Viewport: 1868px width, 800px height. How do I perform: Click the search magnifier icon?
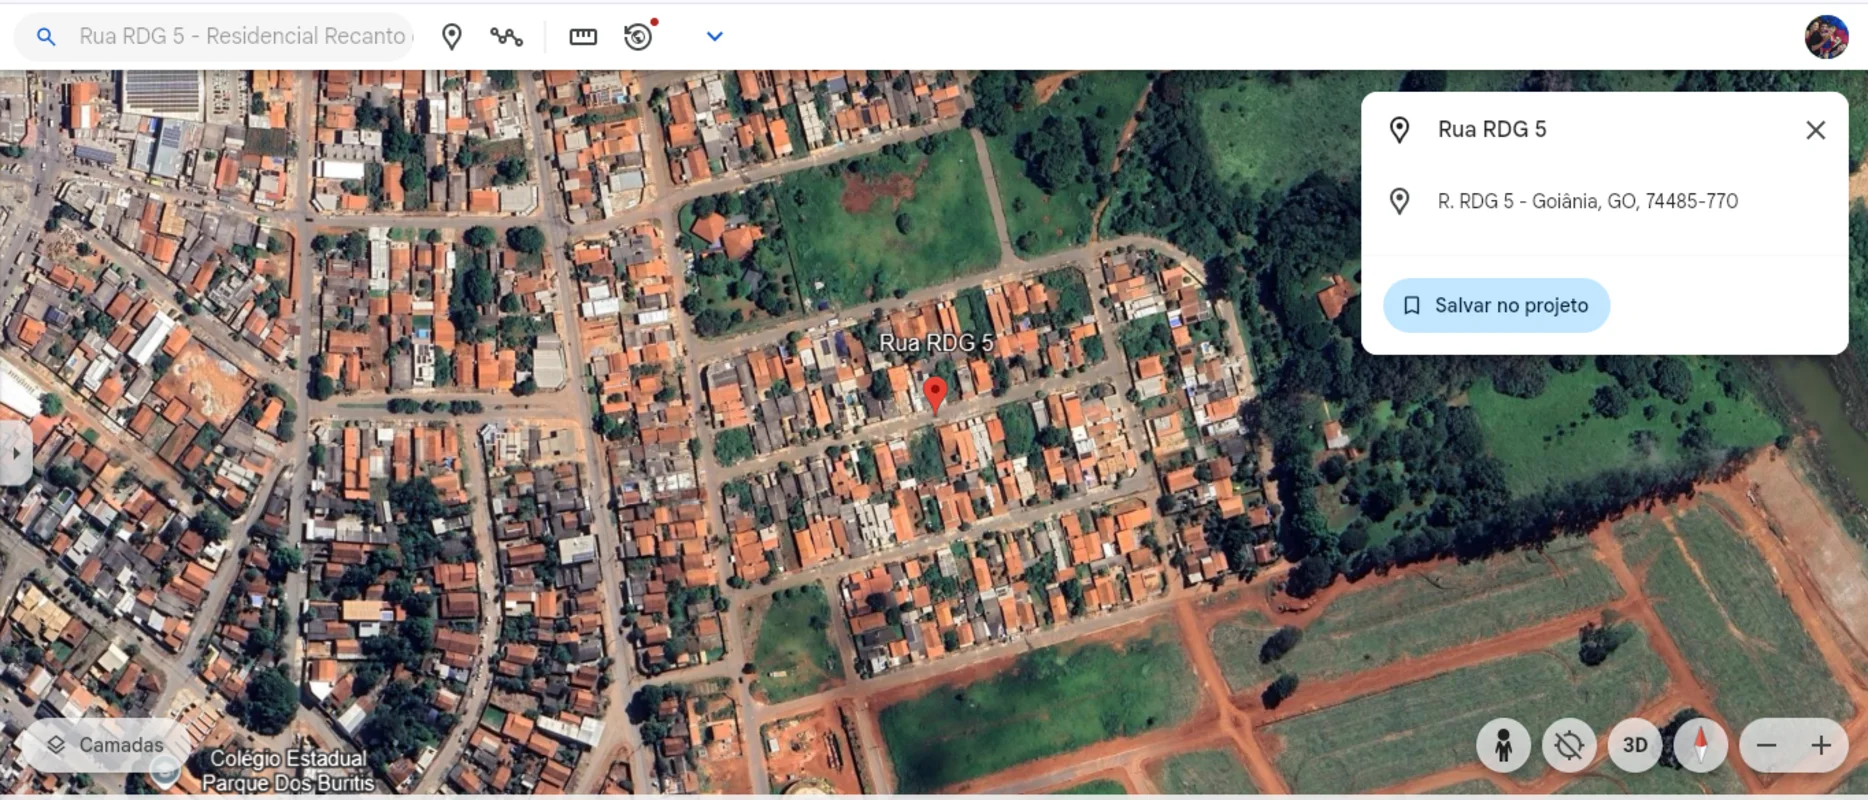point(45,37)
